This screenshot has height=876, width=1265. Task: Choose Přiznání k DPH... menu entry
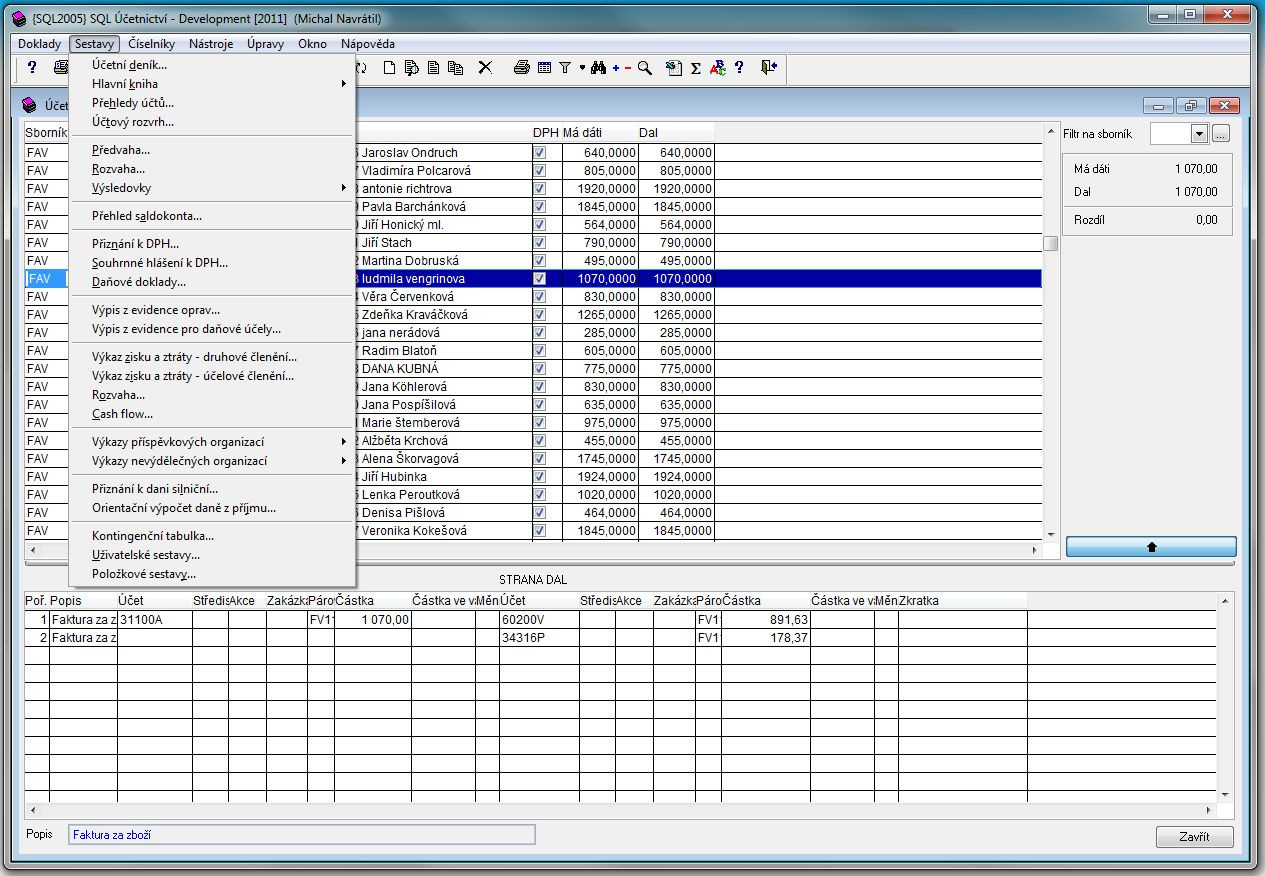click(x=212, y=244)
